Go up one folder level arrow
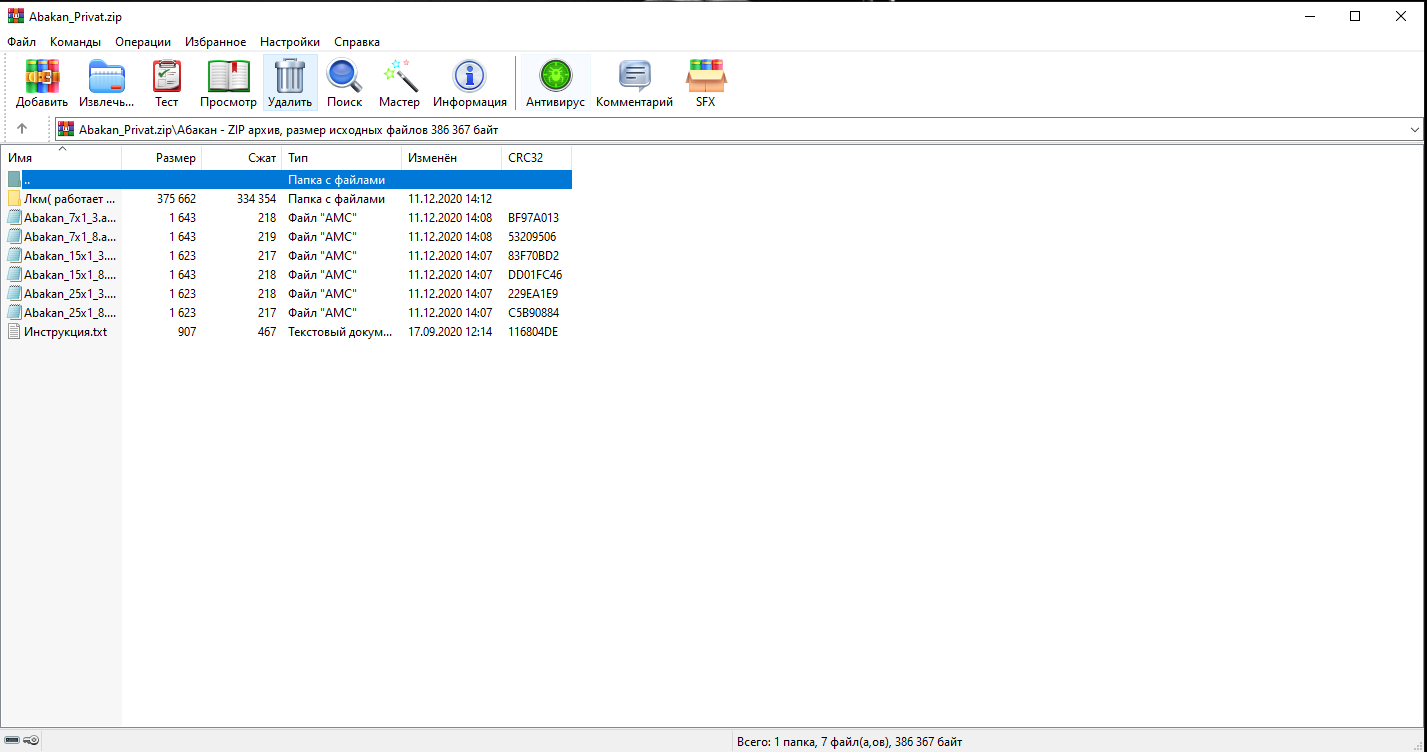 click(22, 129)
